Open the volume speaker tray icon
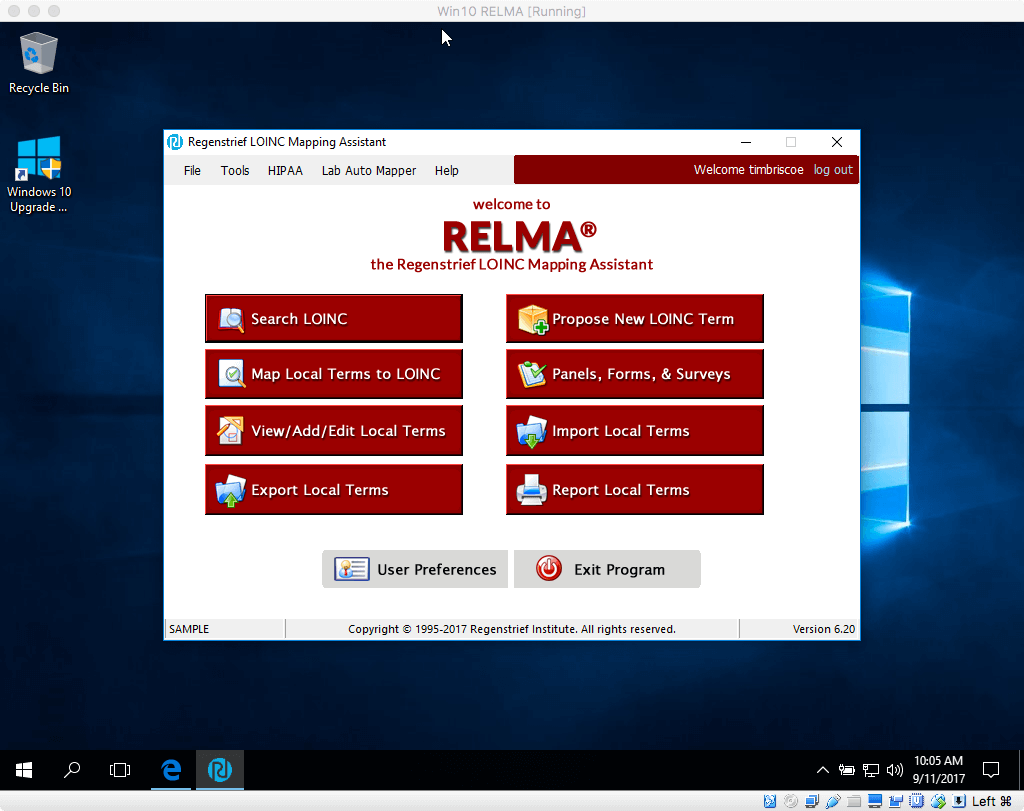The width and height of the screenshot is (1024, 811). [x=895, y=771]
